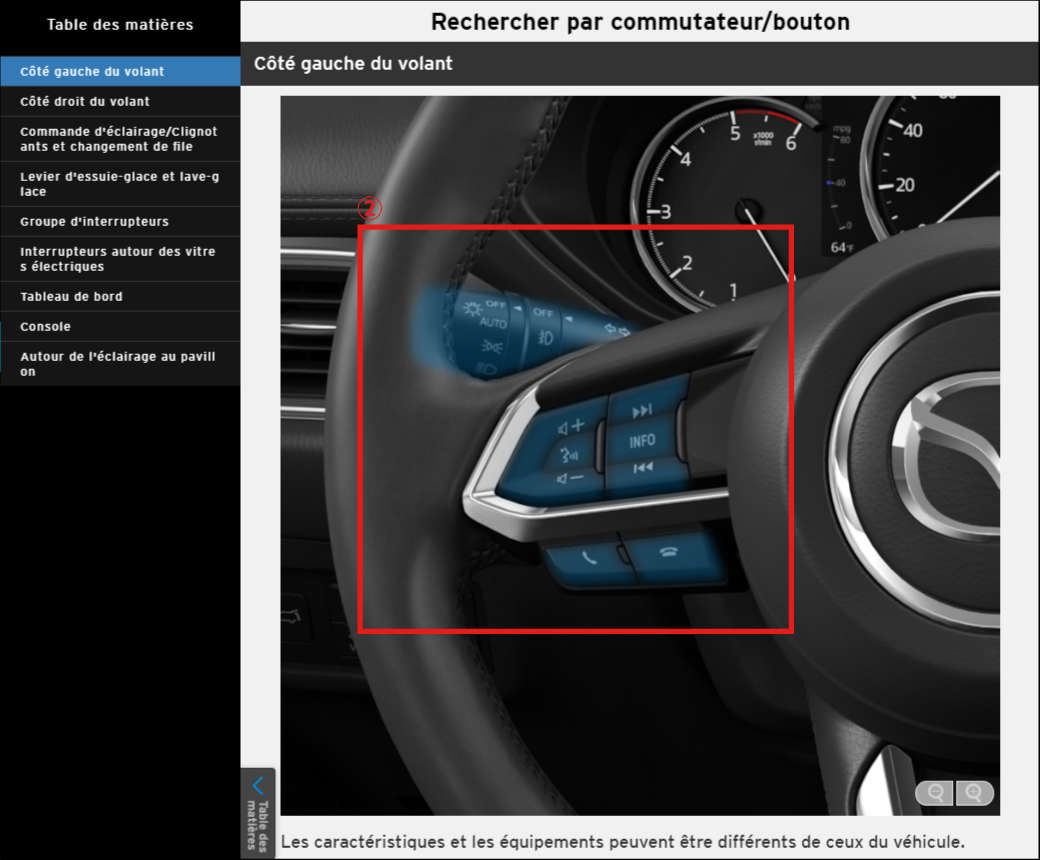Zoom out the steering wheel image

pos(936,793)
